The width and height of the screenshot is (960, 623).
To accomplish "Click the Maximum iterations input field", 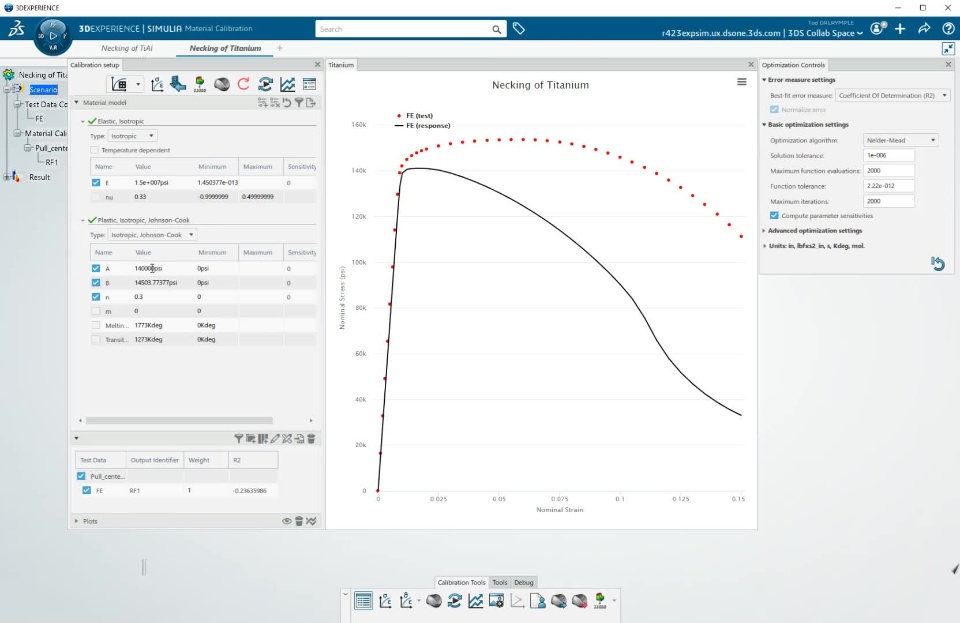I will click(889, 201).
